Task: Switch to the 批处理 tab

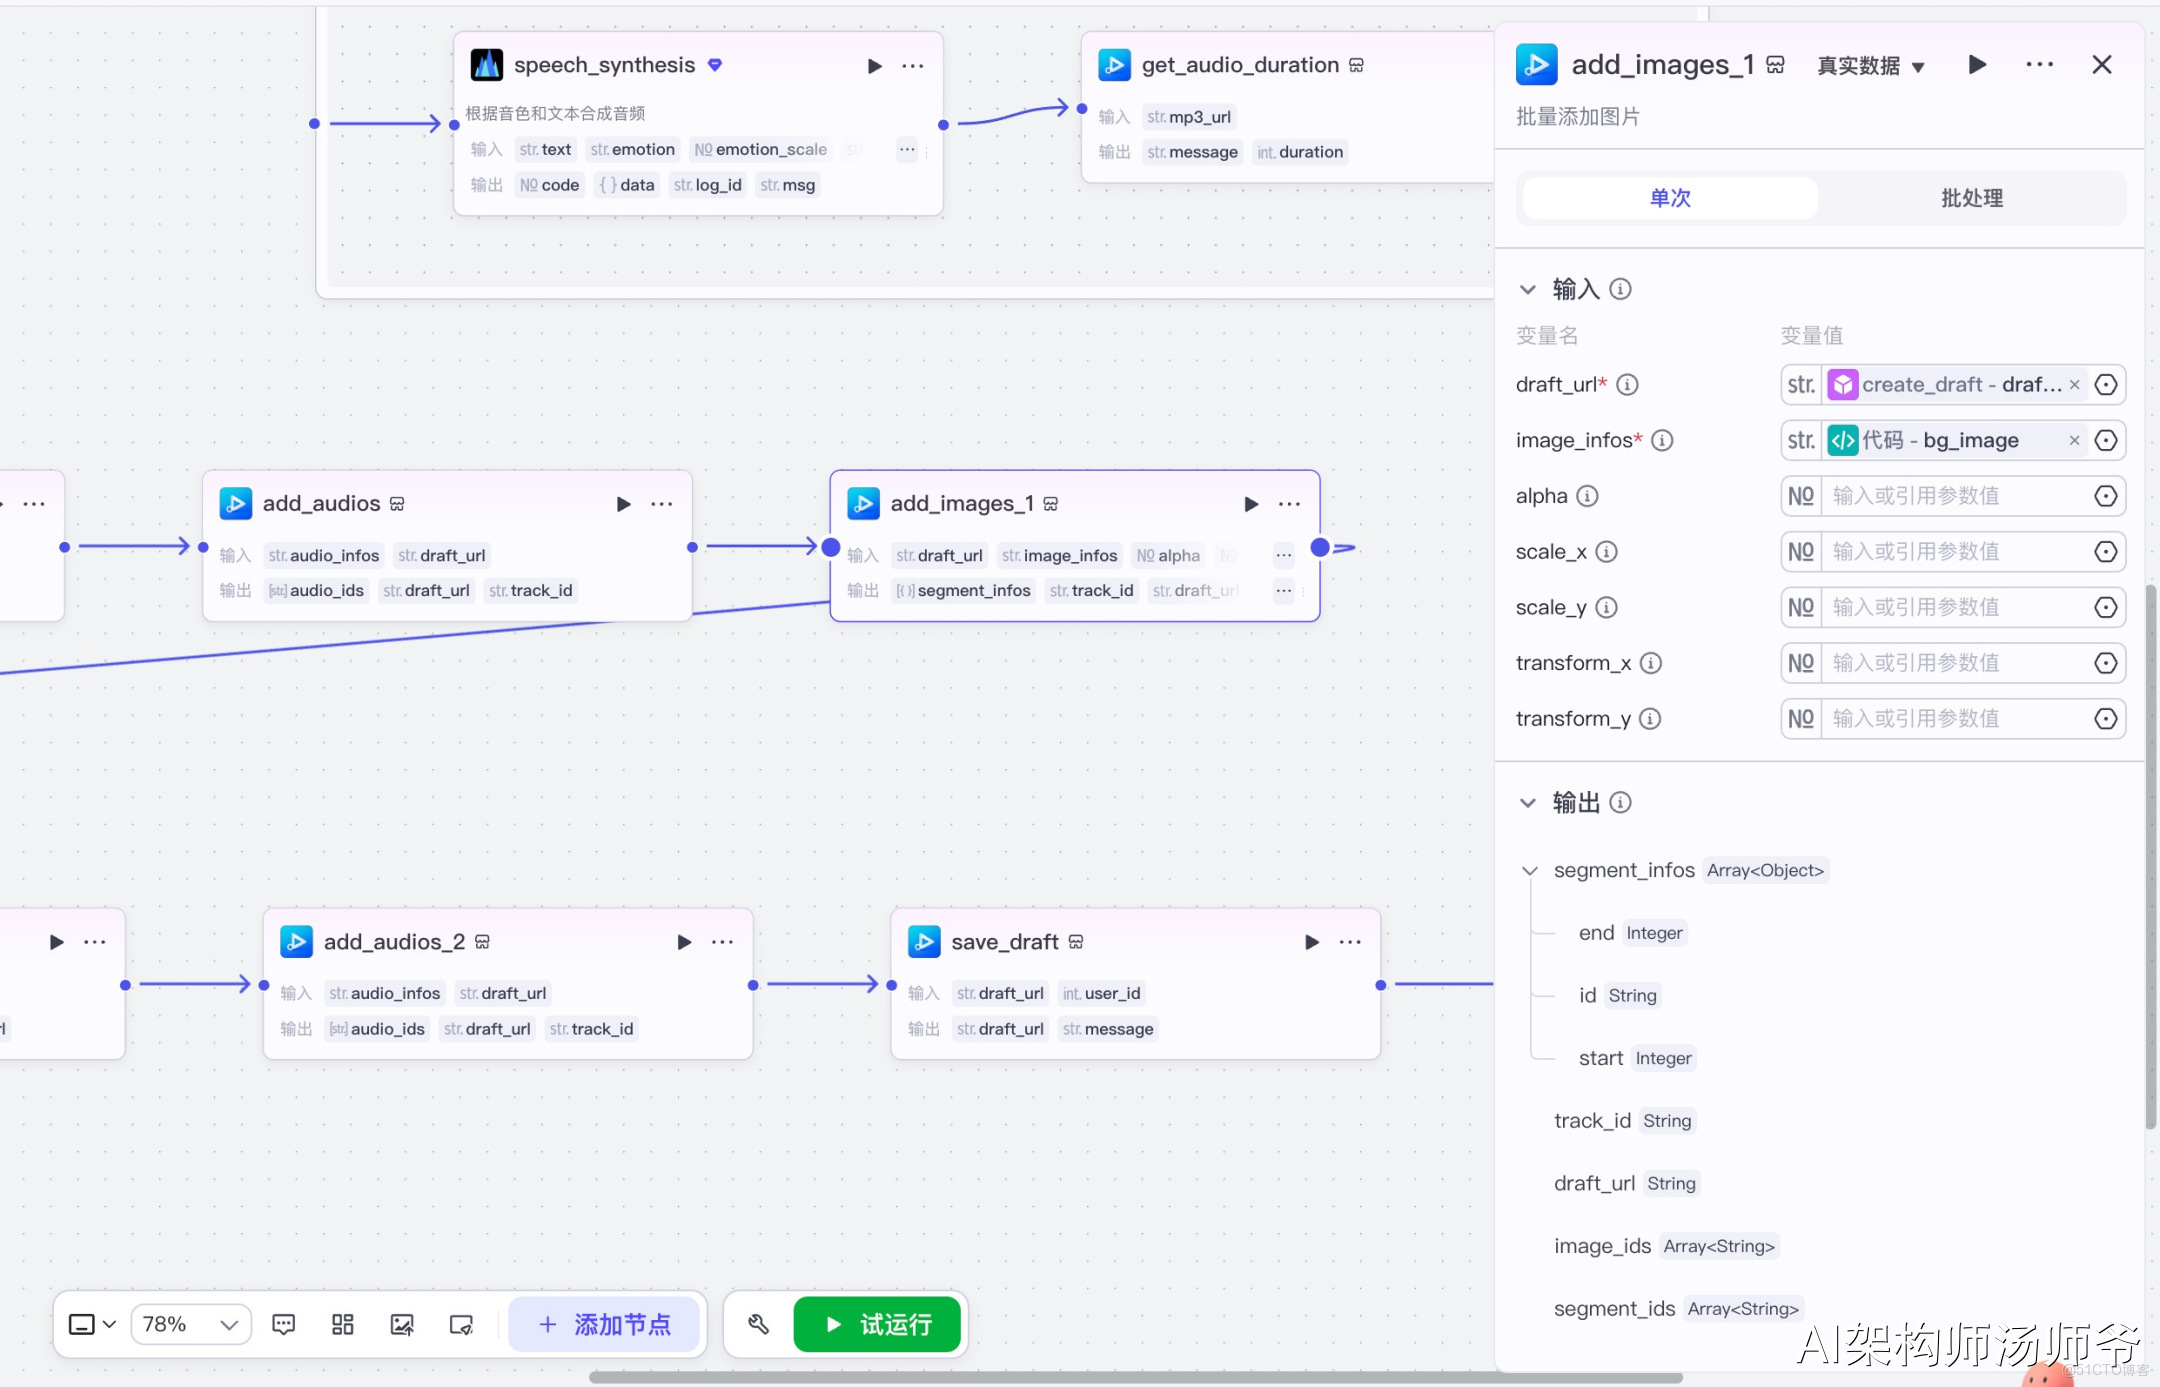Action: [x=1971, y=198]
